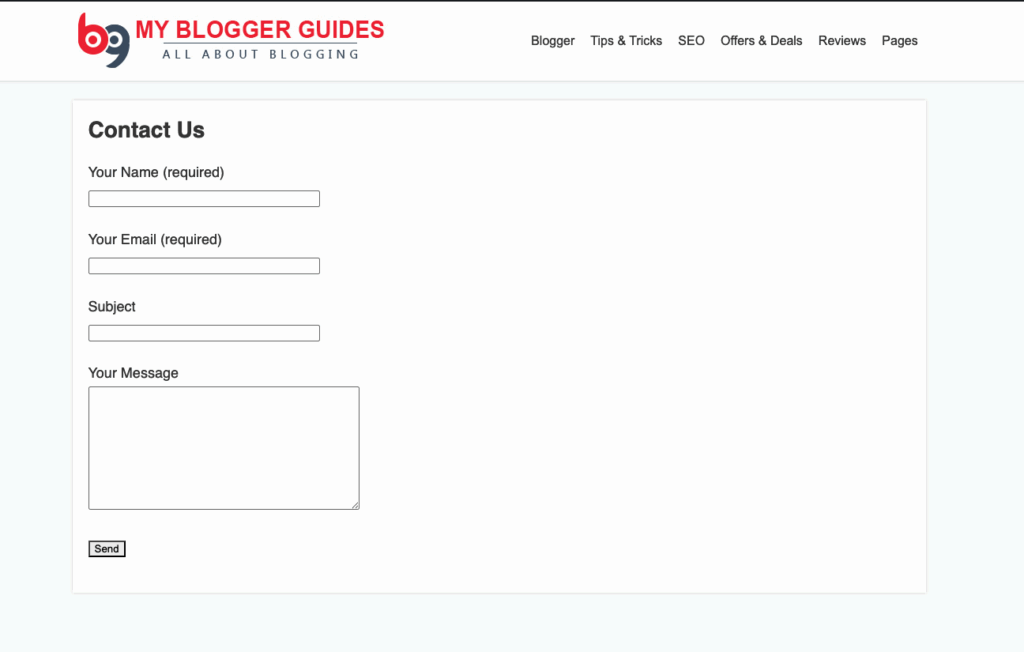Submit the form with Send button
Screen dimensions: 1024x652
[x=106, y=549]
